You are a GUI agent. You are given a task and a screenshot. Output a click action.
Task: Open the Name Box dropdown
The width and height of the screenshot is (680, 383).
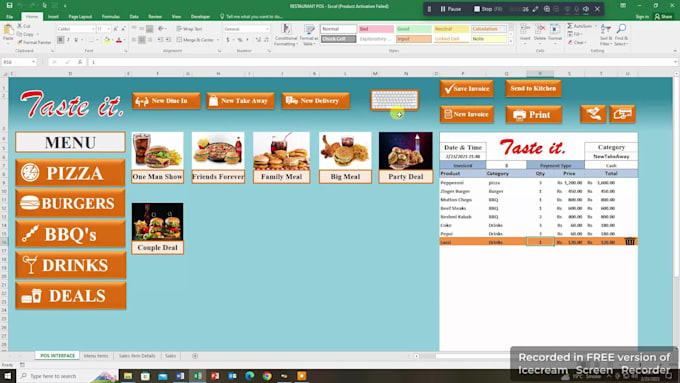click(33, 62)
